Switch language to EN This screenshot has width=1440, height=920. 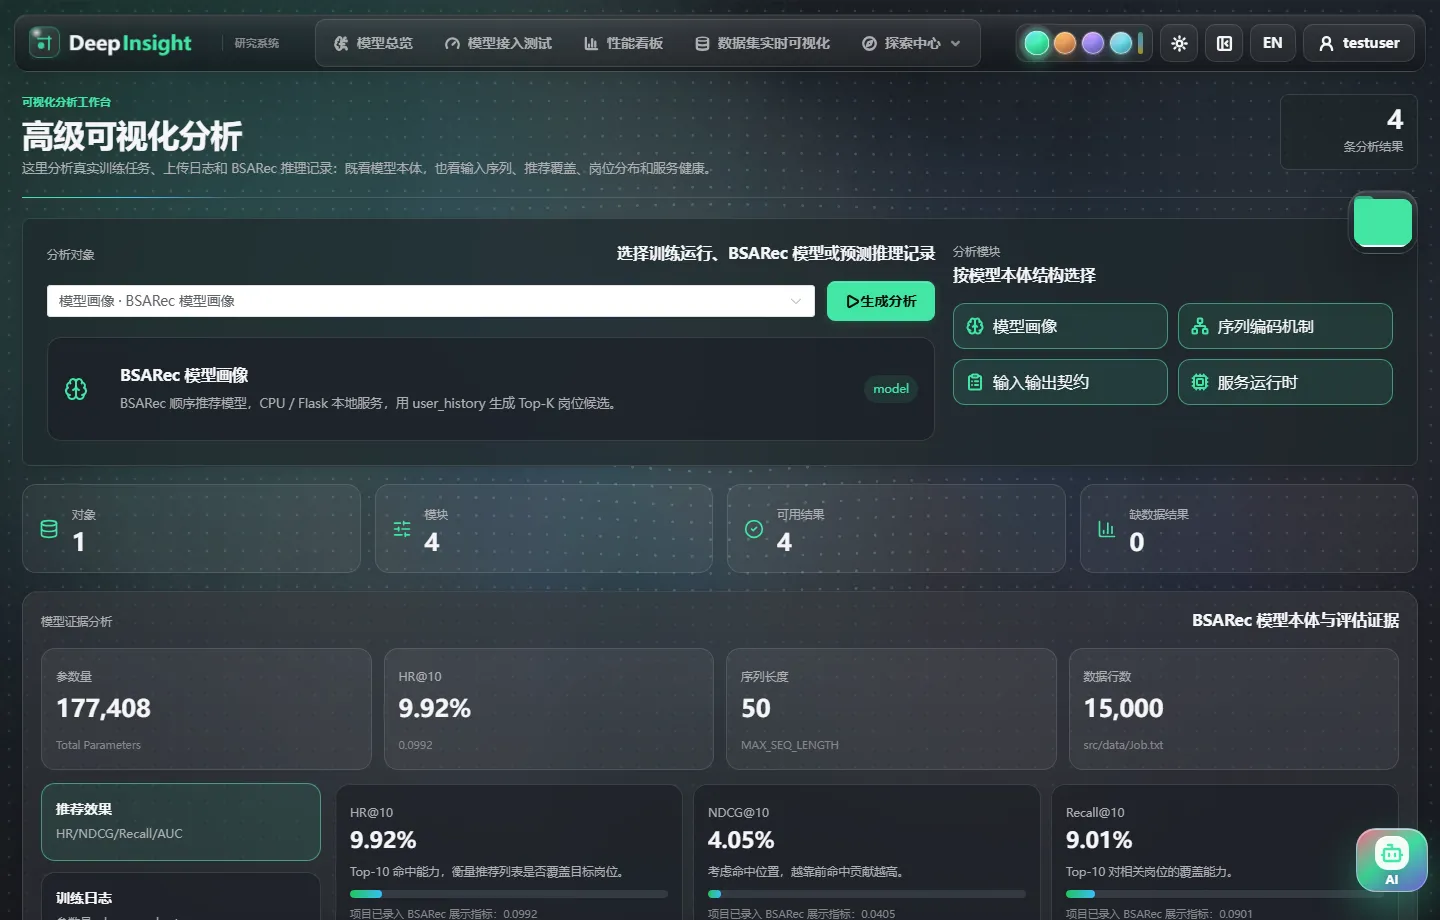(x=1272, y=43)
